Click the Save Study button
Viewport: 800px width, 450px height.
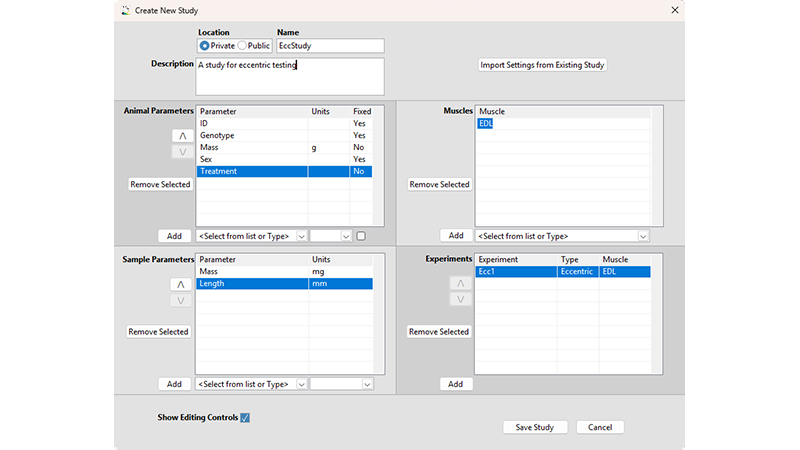tap(535, 427)
